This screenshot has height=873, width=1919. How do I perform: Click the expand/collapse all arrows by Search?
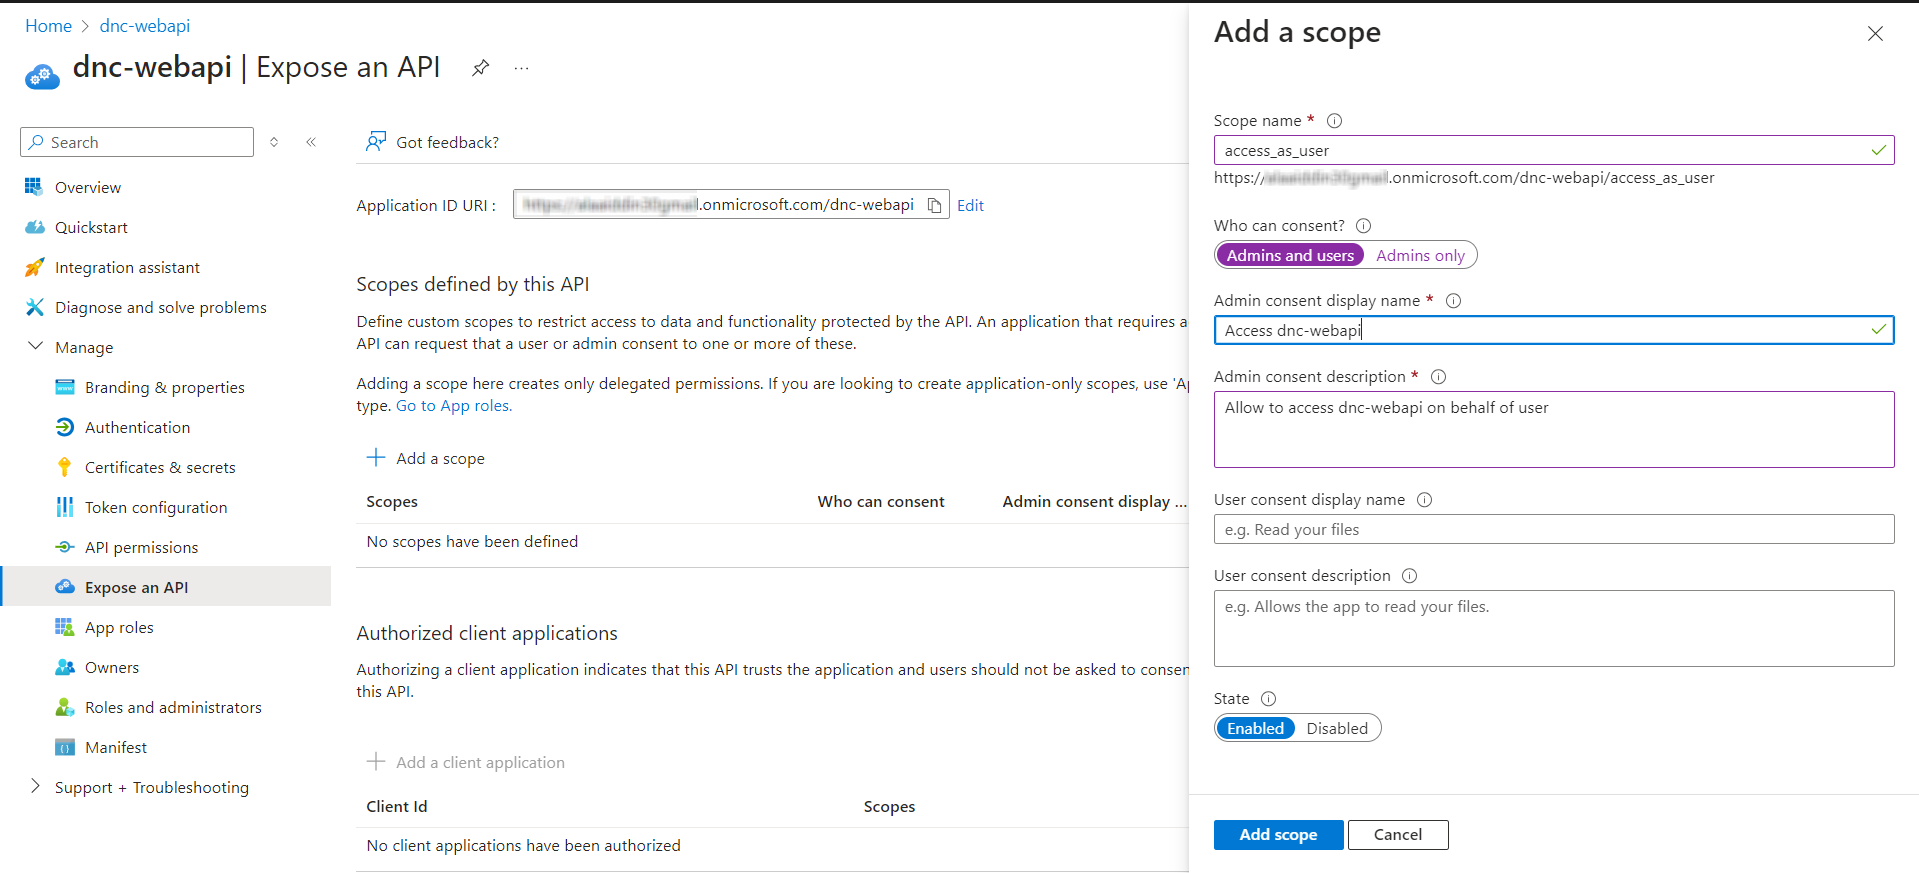(x=274, y=142)
